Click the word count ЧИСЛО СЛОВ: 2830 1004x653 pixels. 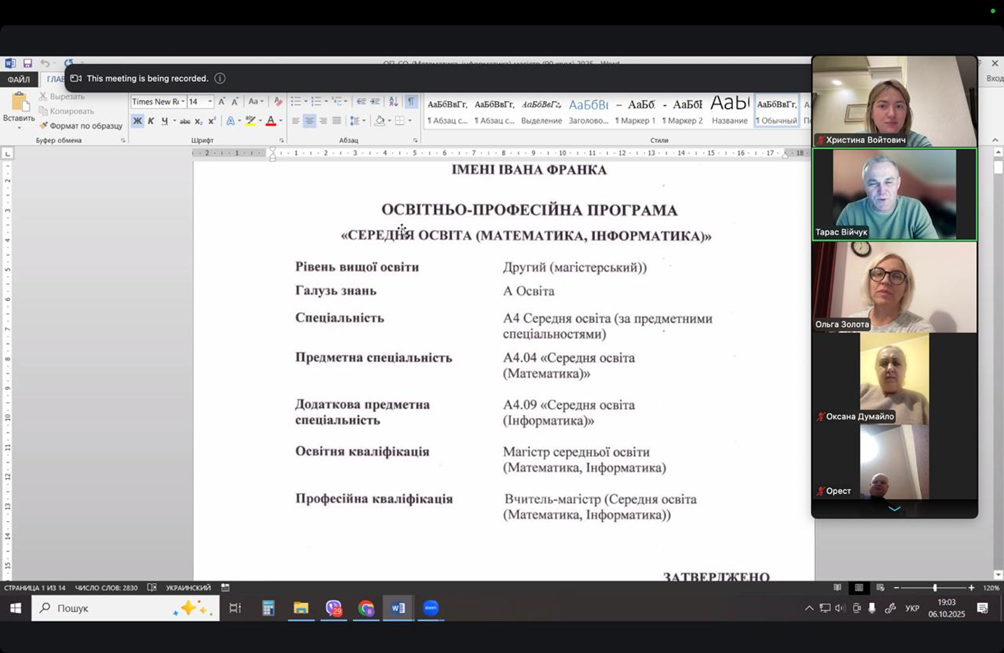click(x=106, y=588)
